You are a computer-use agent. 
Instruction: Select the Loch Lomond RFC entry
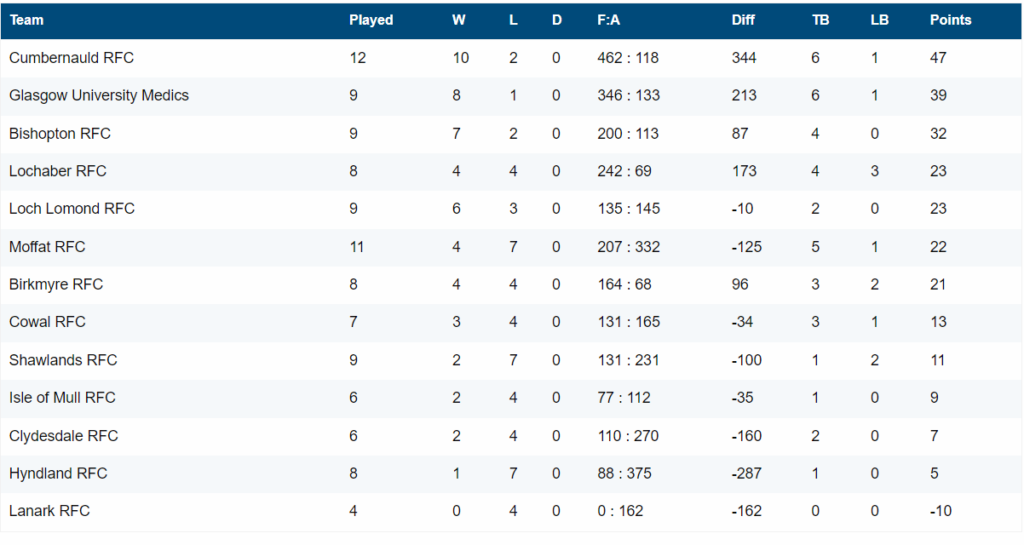pos(72,209)
